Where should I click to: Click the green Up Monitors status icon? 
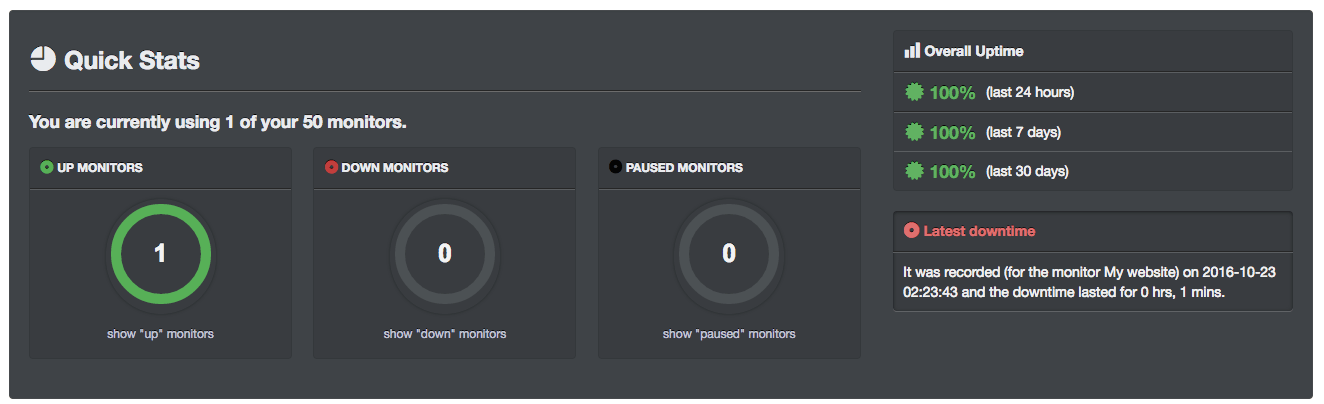46,167
